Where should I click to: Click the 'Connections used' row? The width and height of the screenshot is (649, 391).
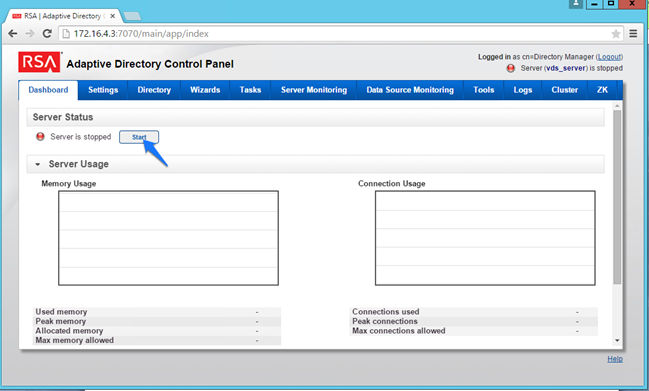pos(474,312)
